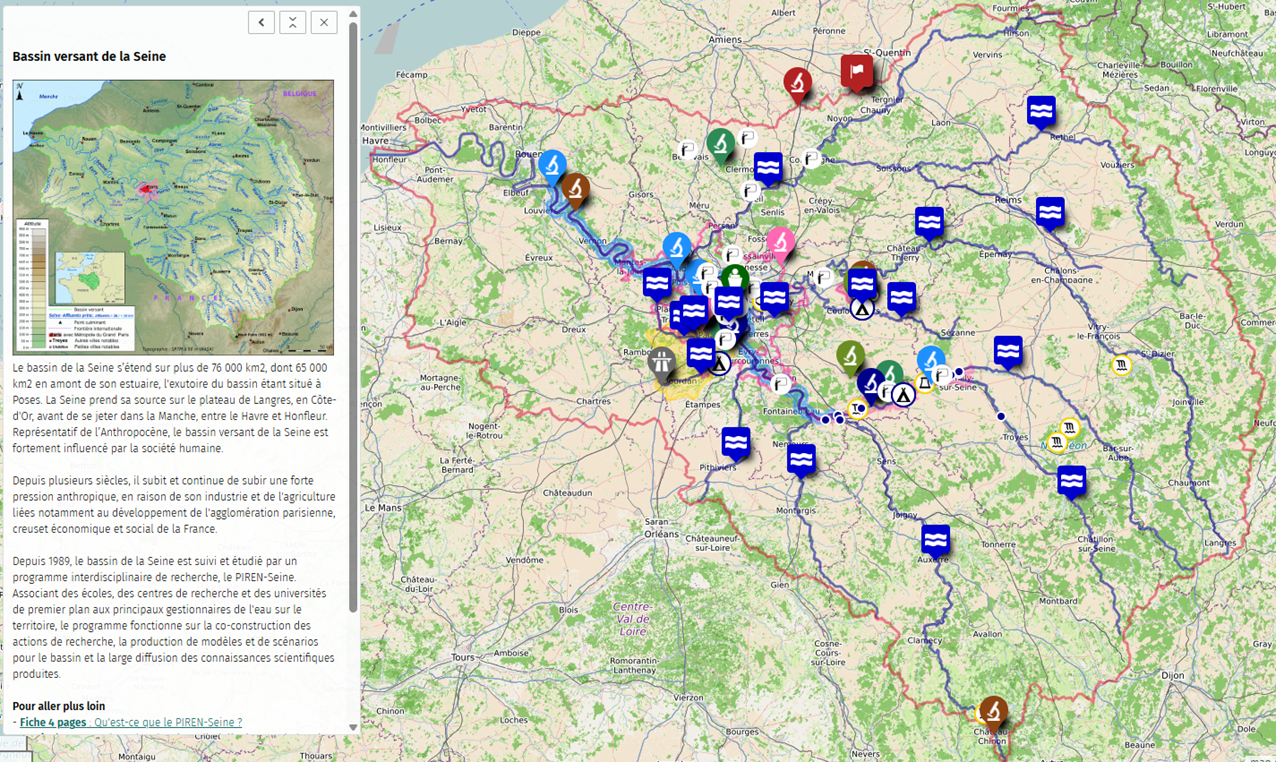This screenshot has height=762, width=1276.
Task: Click the red flag marker near St-Quentin
Action: point(856,72)
